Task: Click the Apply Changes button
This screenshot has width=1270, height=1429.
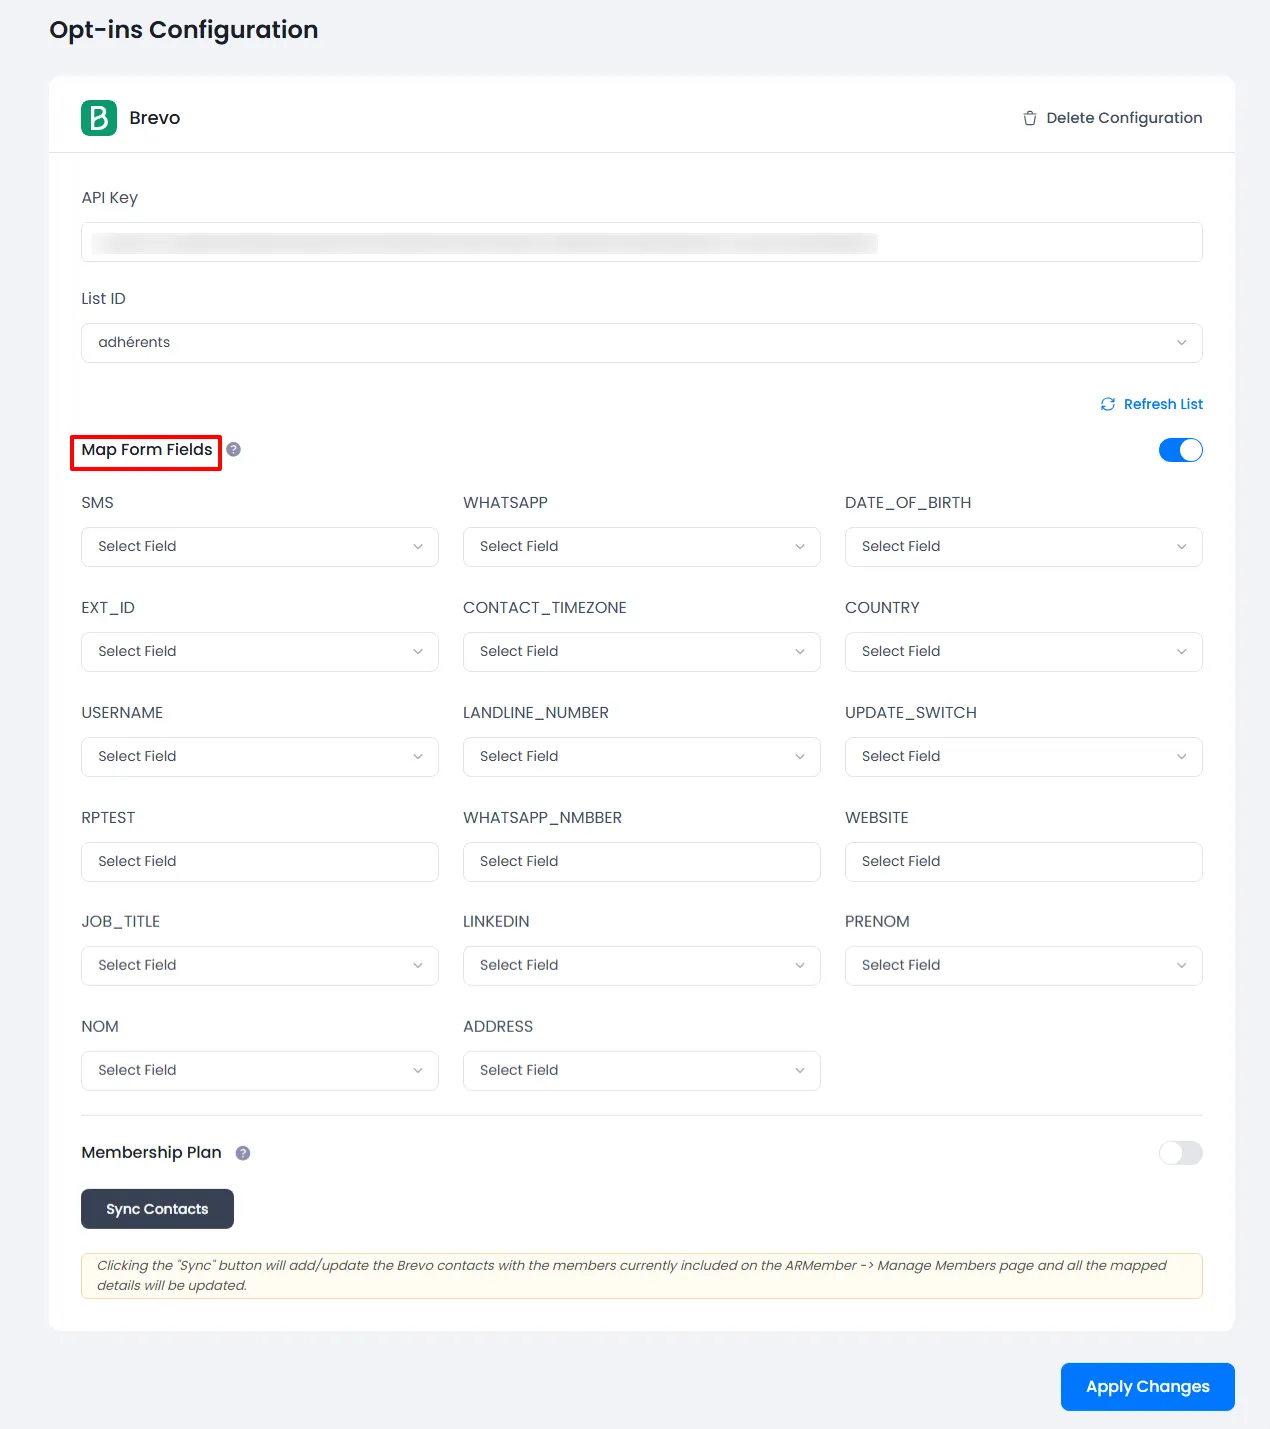Action: 1147,1387
